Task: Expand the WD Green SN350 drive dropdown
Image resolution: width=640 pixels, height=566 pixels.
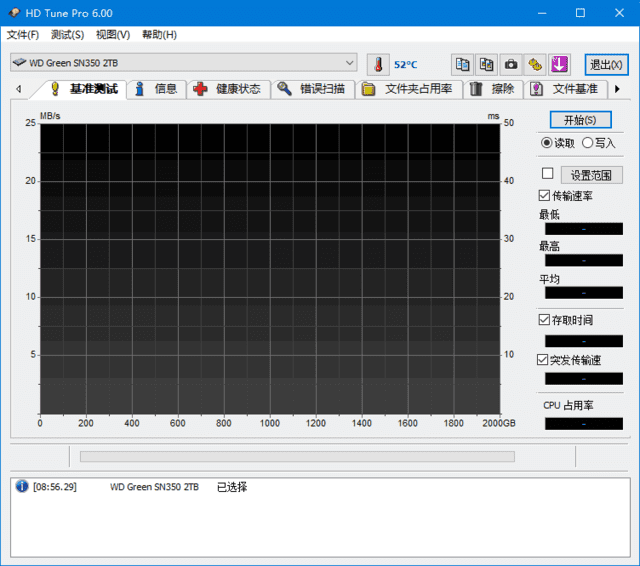Action: (349, 63)
